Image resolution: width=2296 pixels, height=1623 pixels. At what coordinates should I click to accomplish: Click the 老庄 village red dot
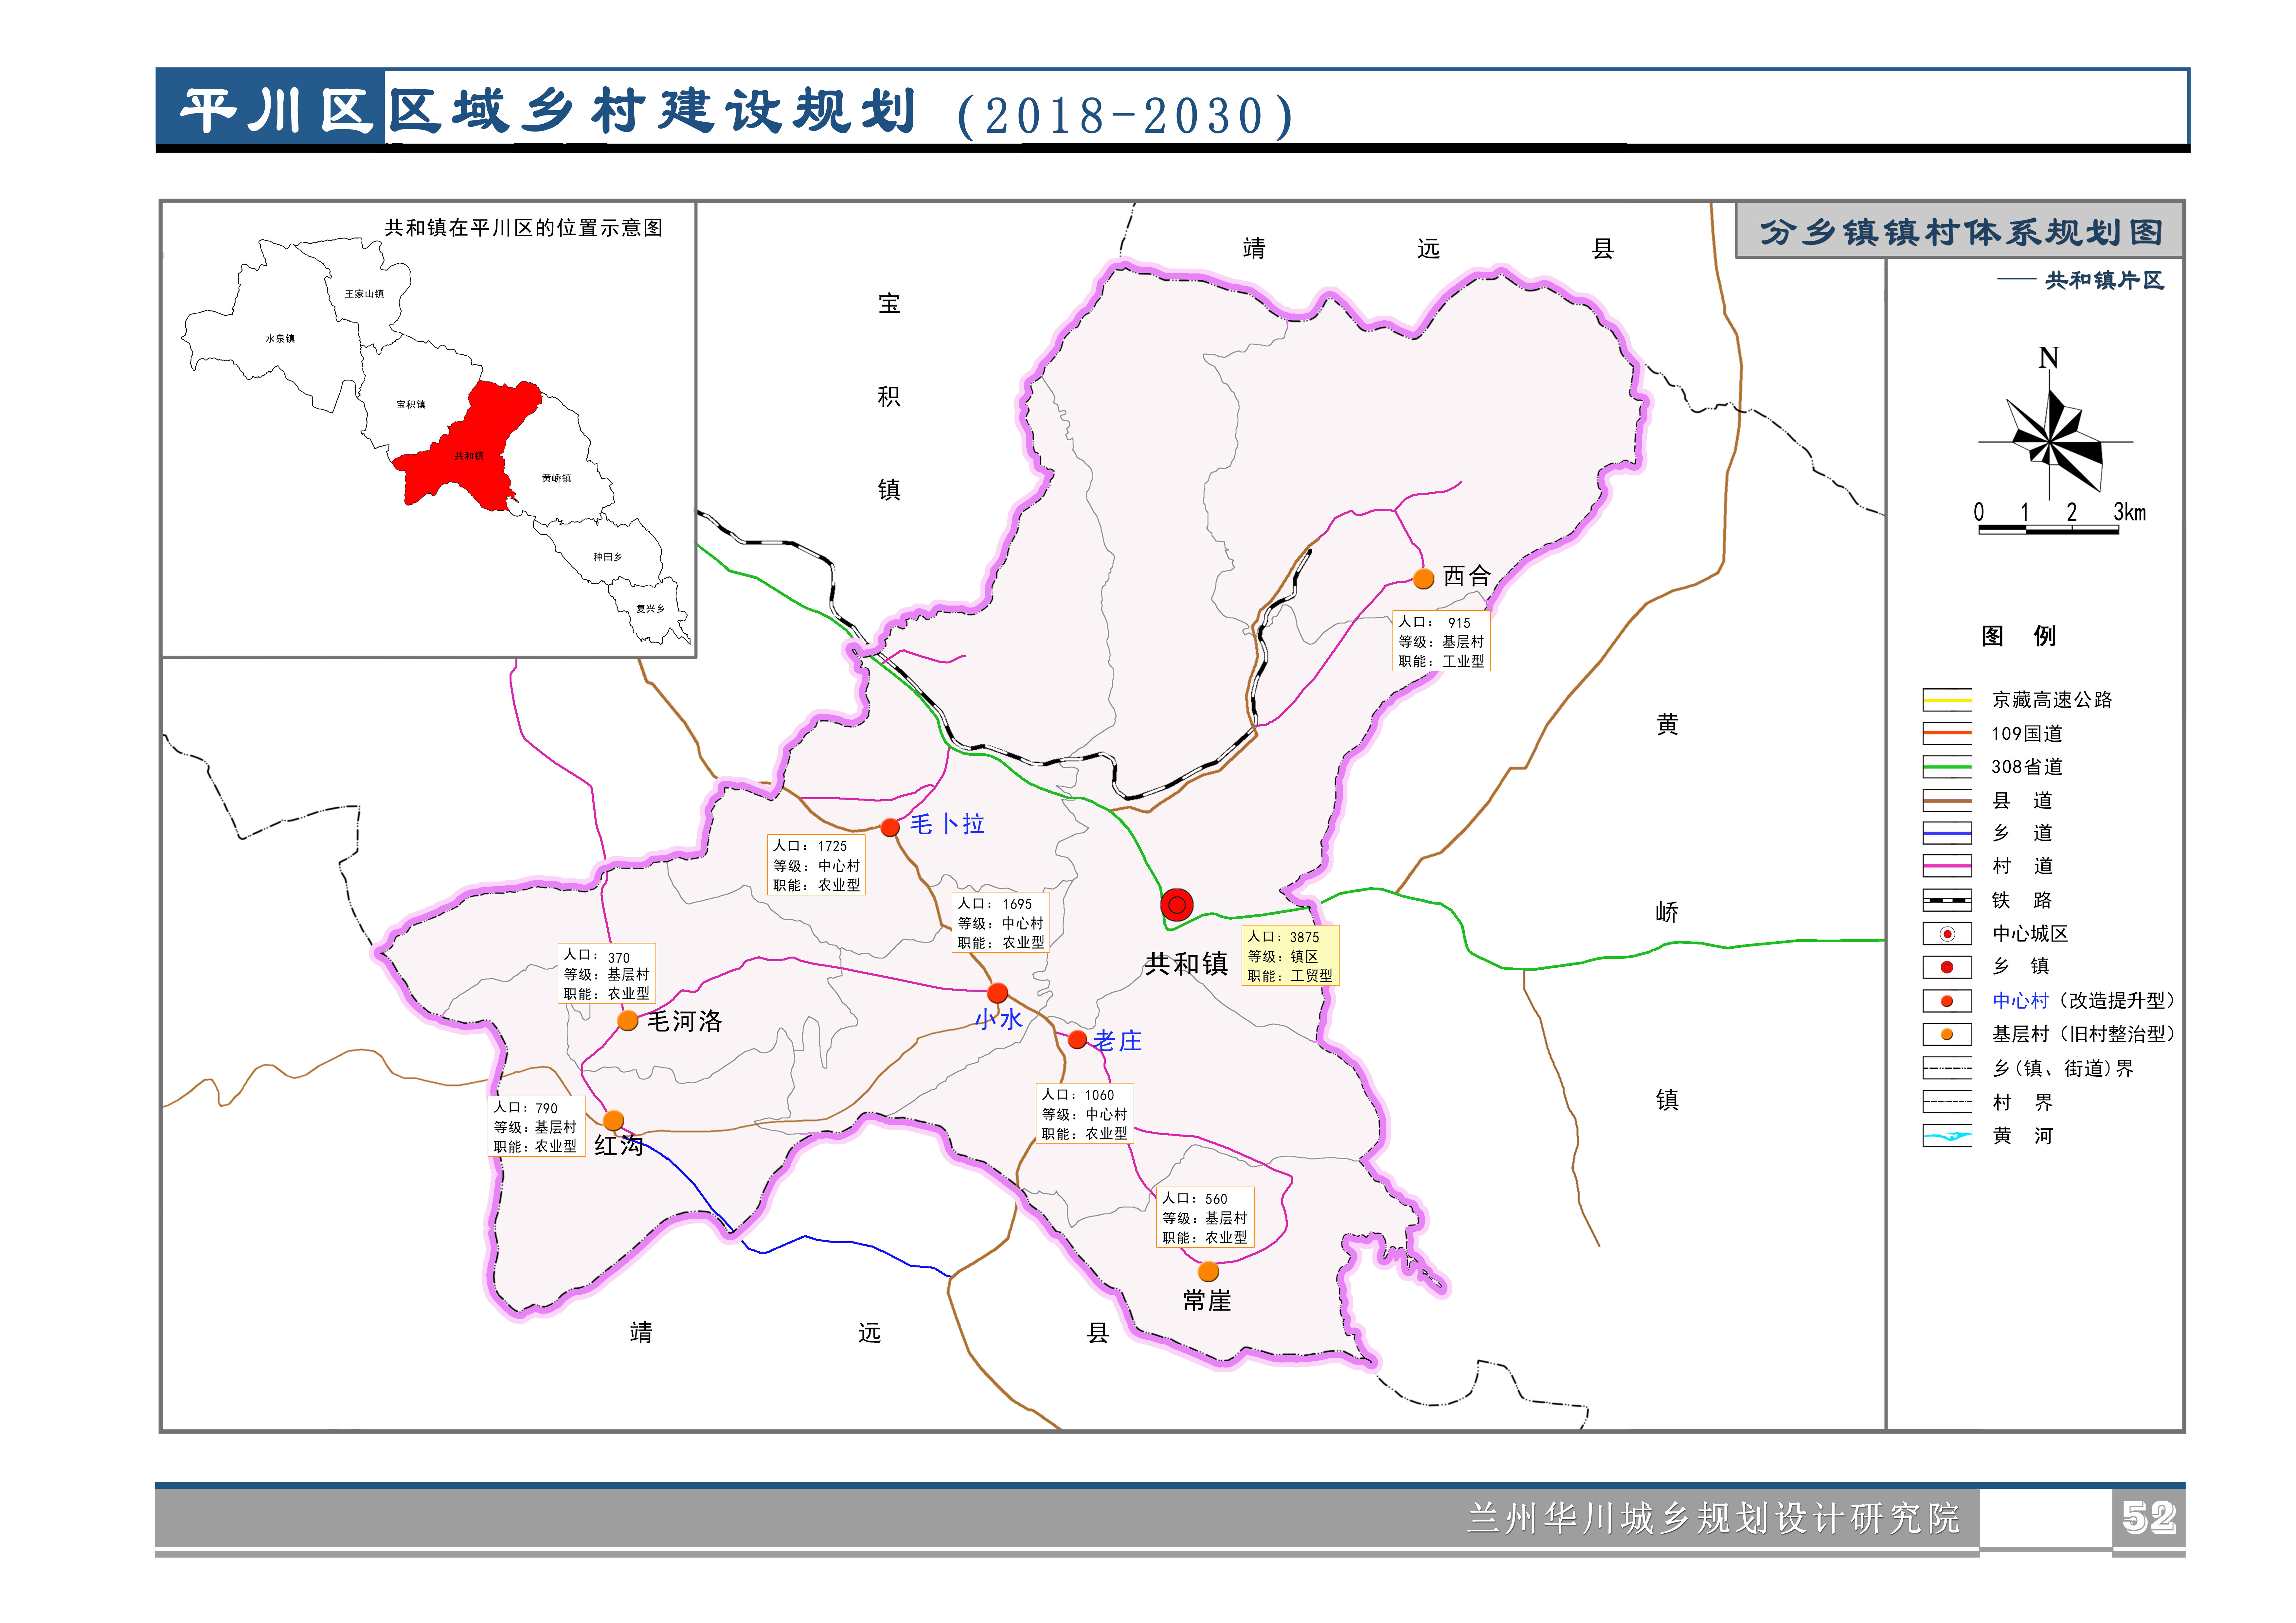tap(1077, 1040)
